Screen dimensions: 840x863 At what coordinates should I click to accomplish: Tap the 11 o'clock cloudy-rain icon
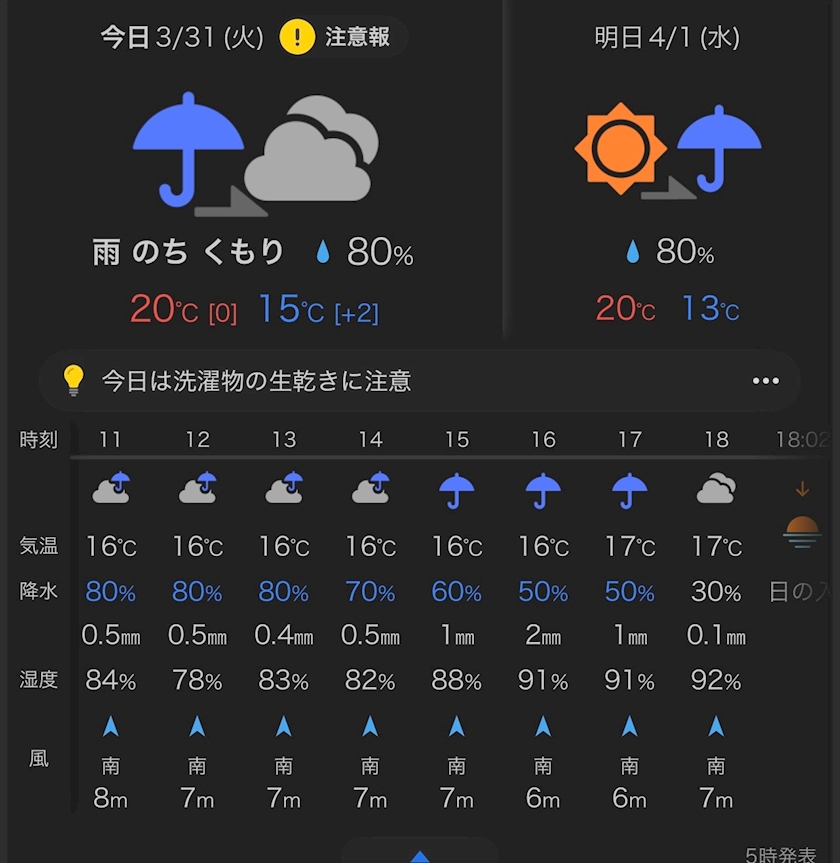(x=111, y=488)
